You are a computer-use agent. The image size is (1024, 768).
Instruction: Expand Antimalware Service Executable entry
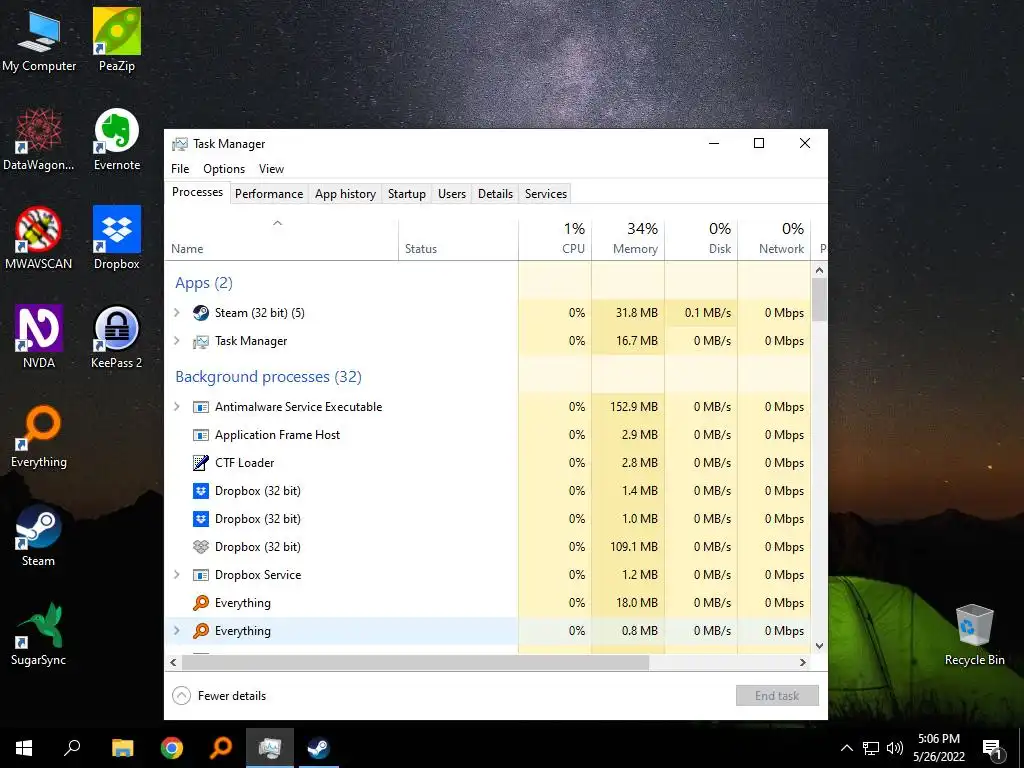[x=176, y=407]
